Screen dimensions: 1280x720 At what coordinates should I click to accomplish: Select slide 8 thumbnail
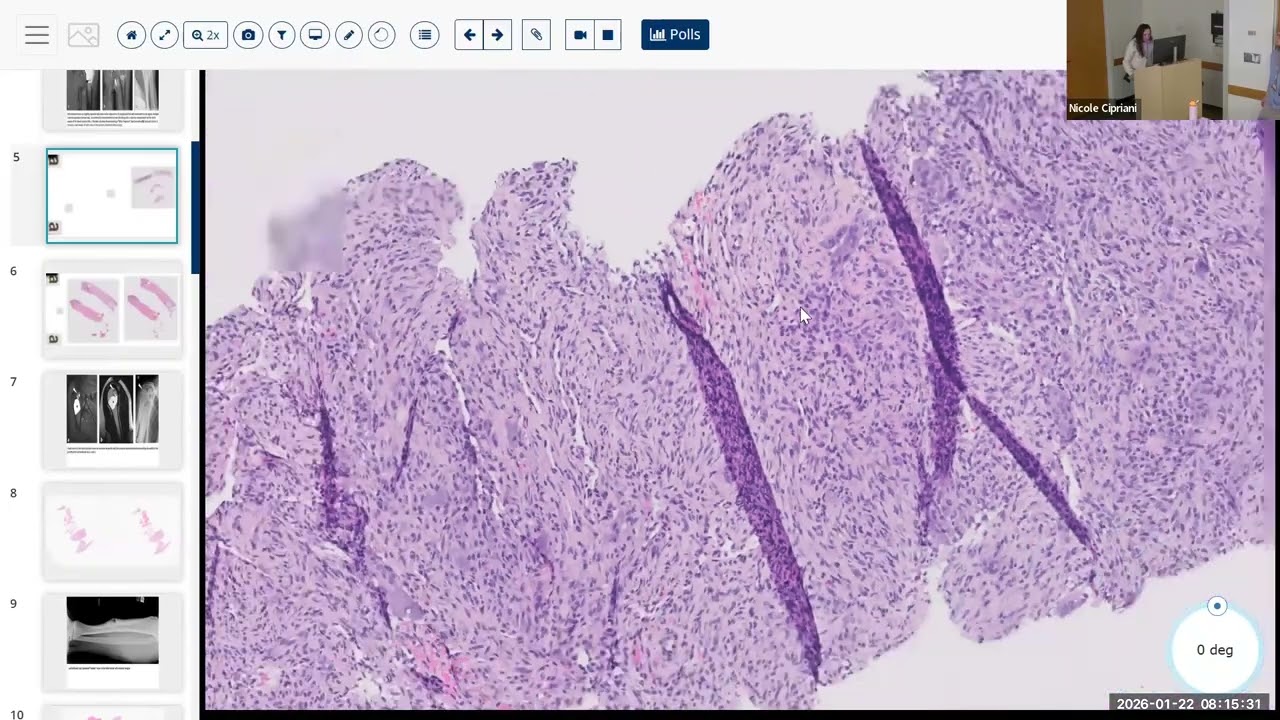(x=112, y=531)
